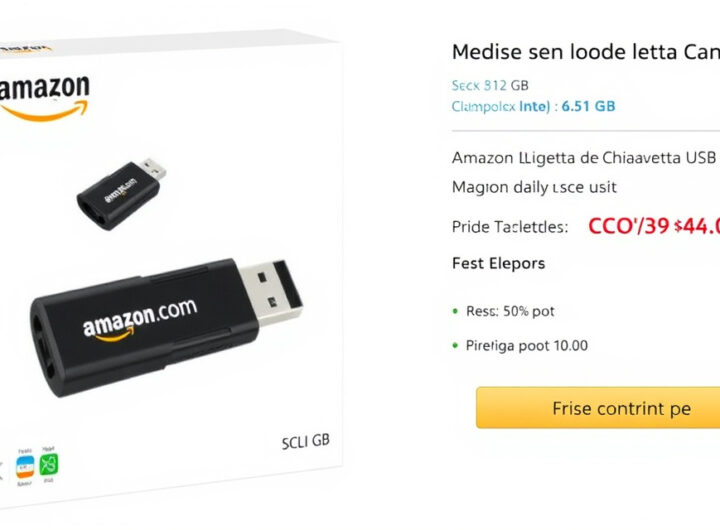Viewport: 720px width, 530px height.
Task: Click the green bullet before 'Pireliga poot 10.00'
Action: click(x=455, y=345)
